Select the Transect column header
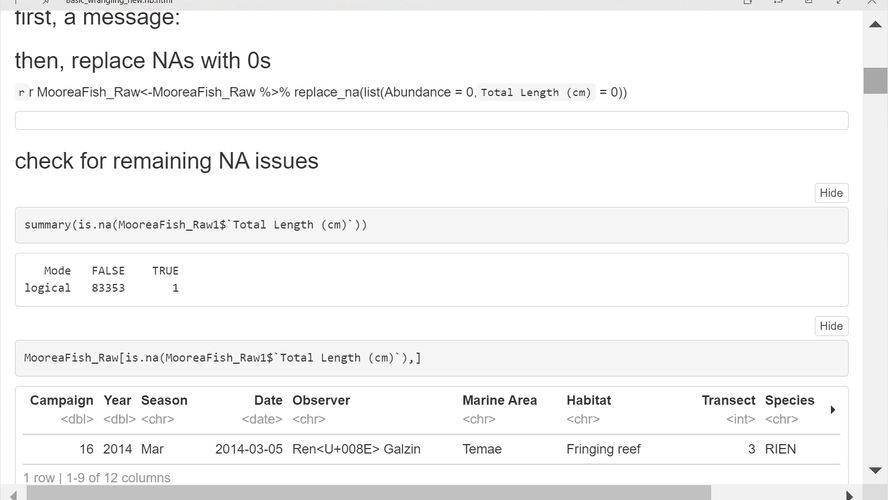Screen dimensions: 888x500 coord(728,400)
